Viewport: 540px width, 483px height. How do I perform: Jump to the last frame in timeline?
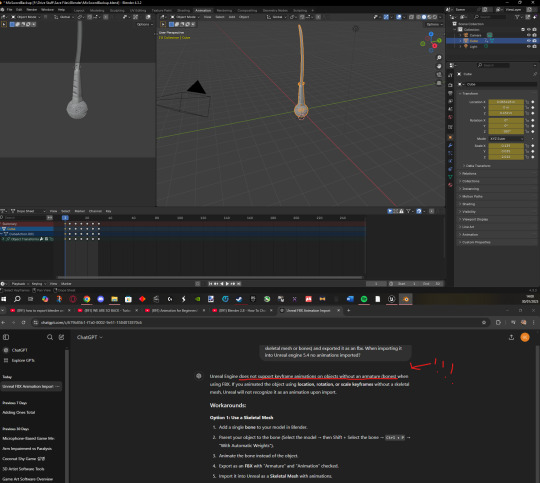tap(239, 284)
